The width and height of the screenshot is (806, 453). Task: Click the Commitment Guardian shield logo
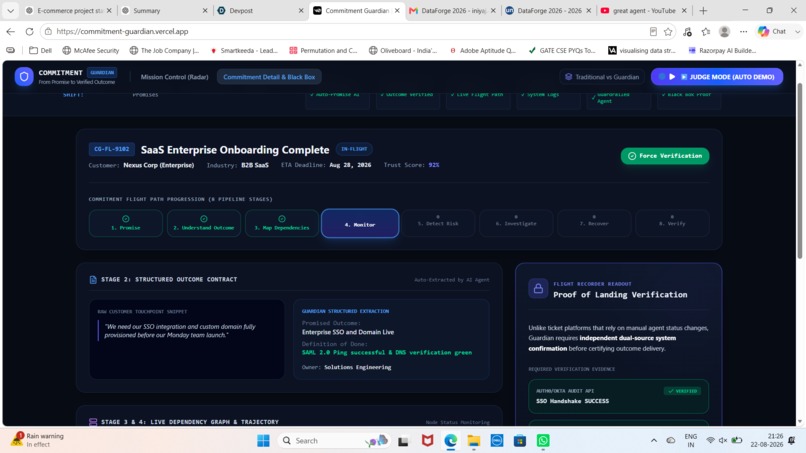click(x=24, y=77)
